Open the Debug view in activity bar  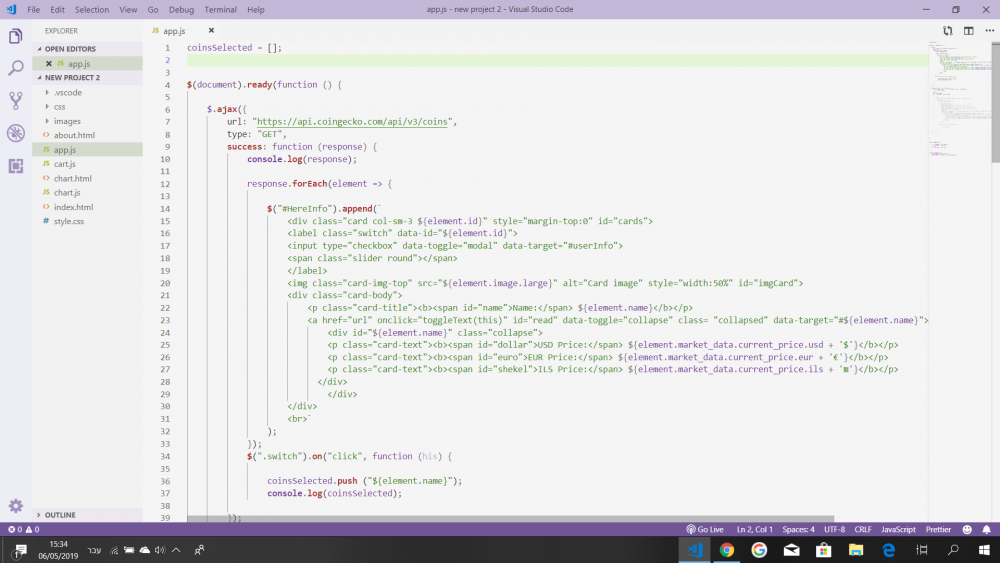(15, 133)
